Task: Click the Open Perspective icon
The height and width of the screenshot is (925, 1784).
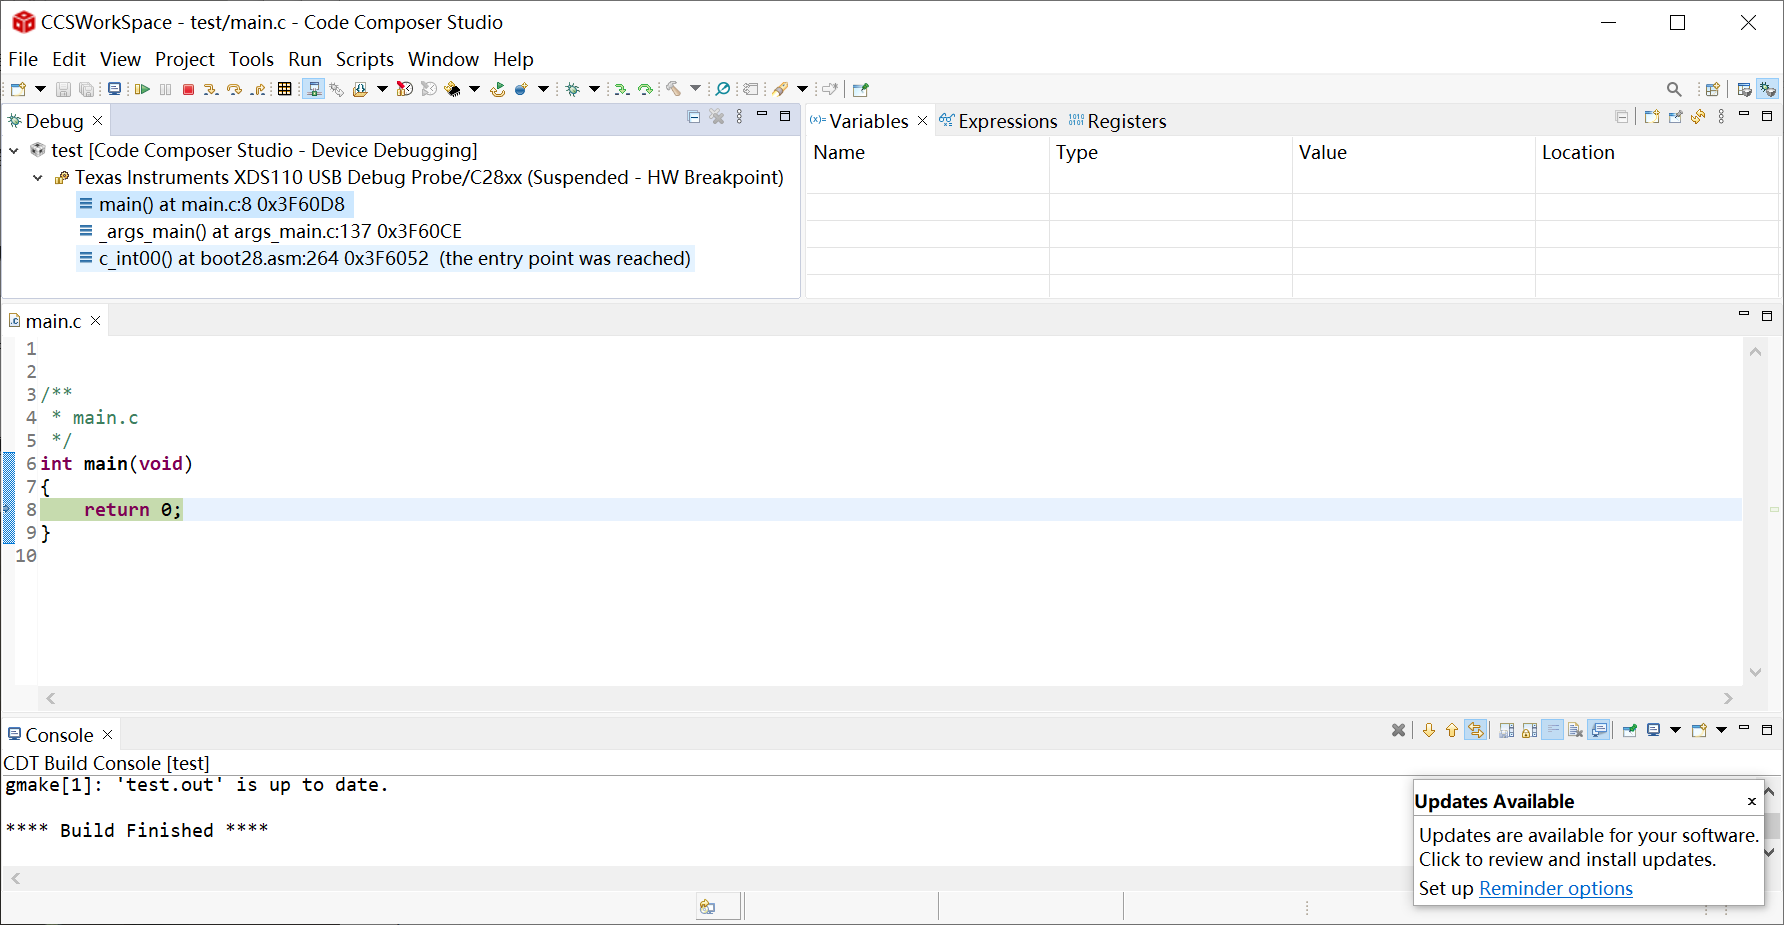Action: (1712, 89)
